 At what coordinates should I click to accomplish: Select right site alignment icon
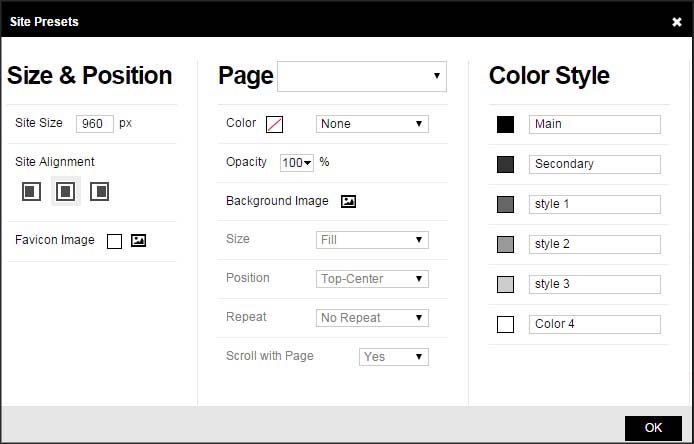99,191
